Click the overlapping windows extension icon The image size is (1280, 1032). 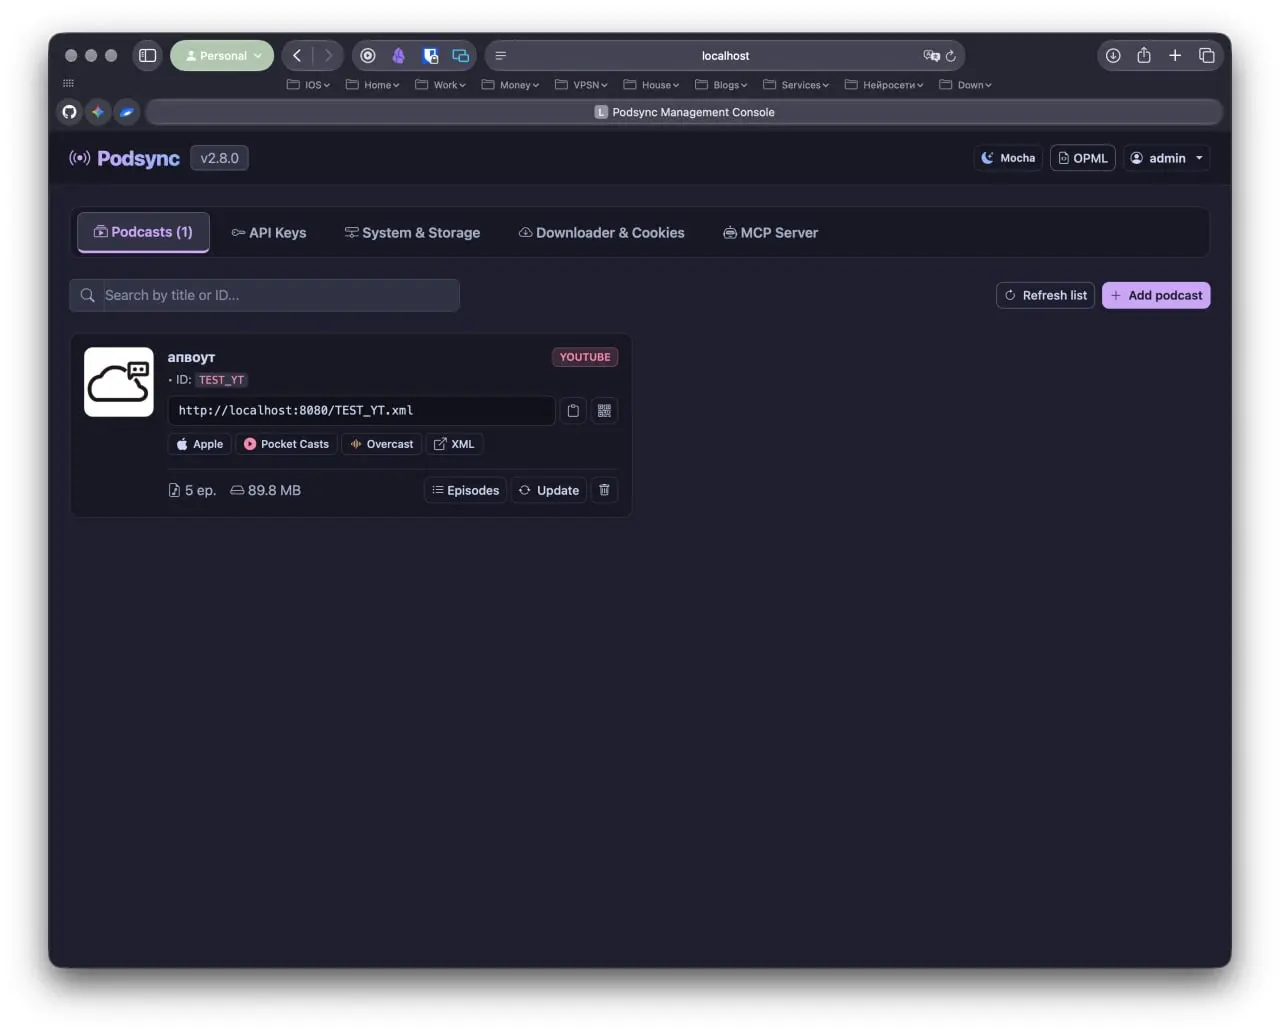(461, 56)
